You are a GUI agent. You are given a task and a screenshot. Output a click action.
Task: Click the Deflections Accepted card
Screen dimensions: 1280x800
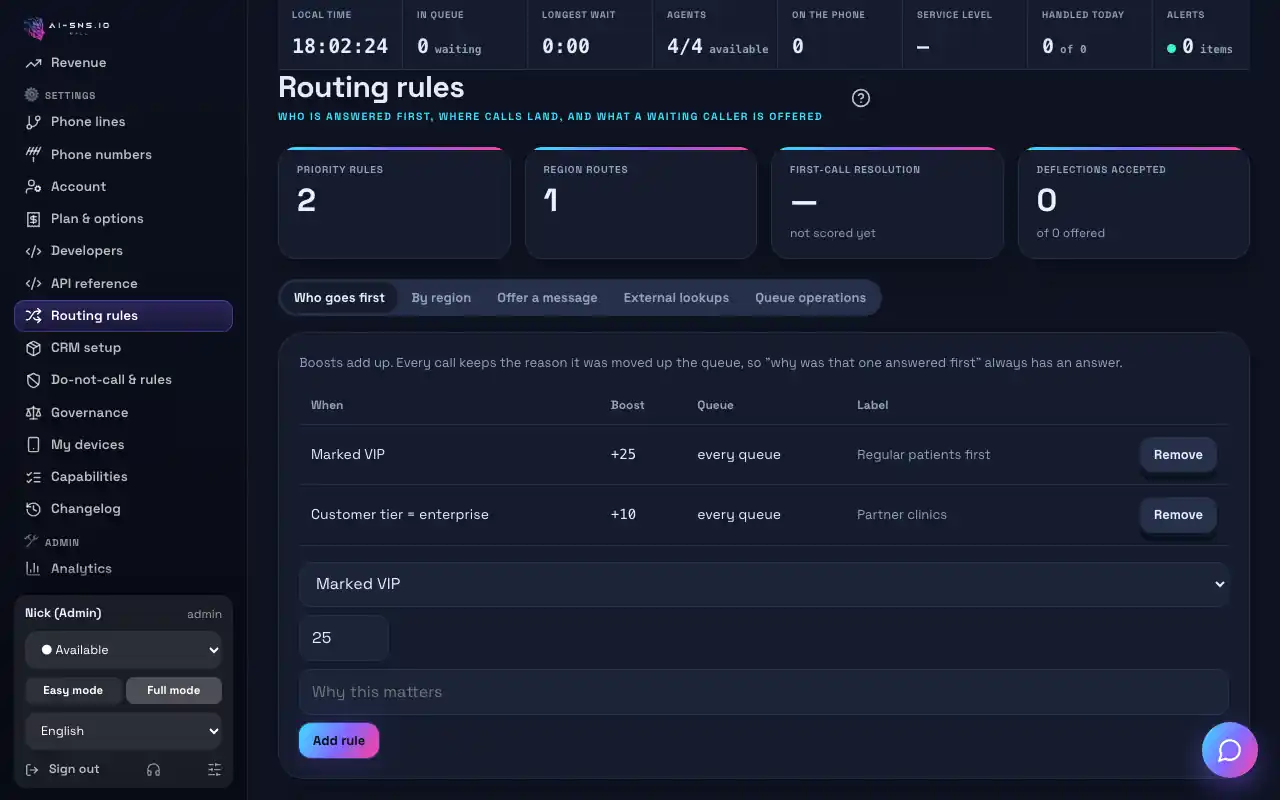click(1134, 203)
